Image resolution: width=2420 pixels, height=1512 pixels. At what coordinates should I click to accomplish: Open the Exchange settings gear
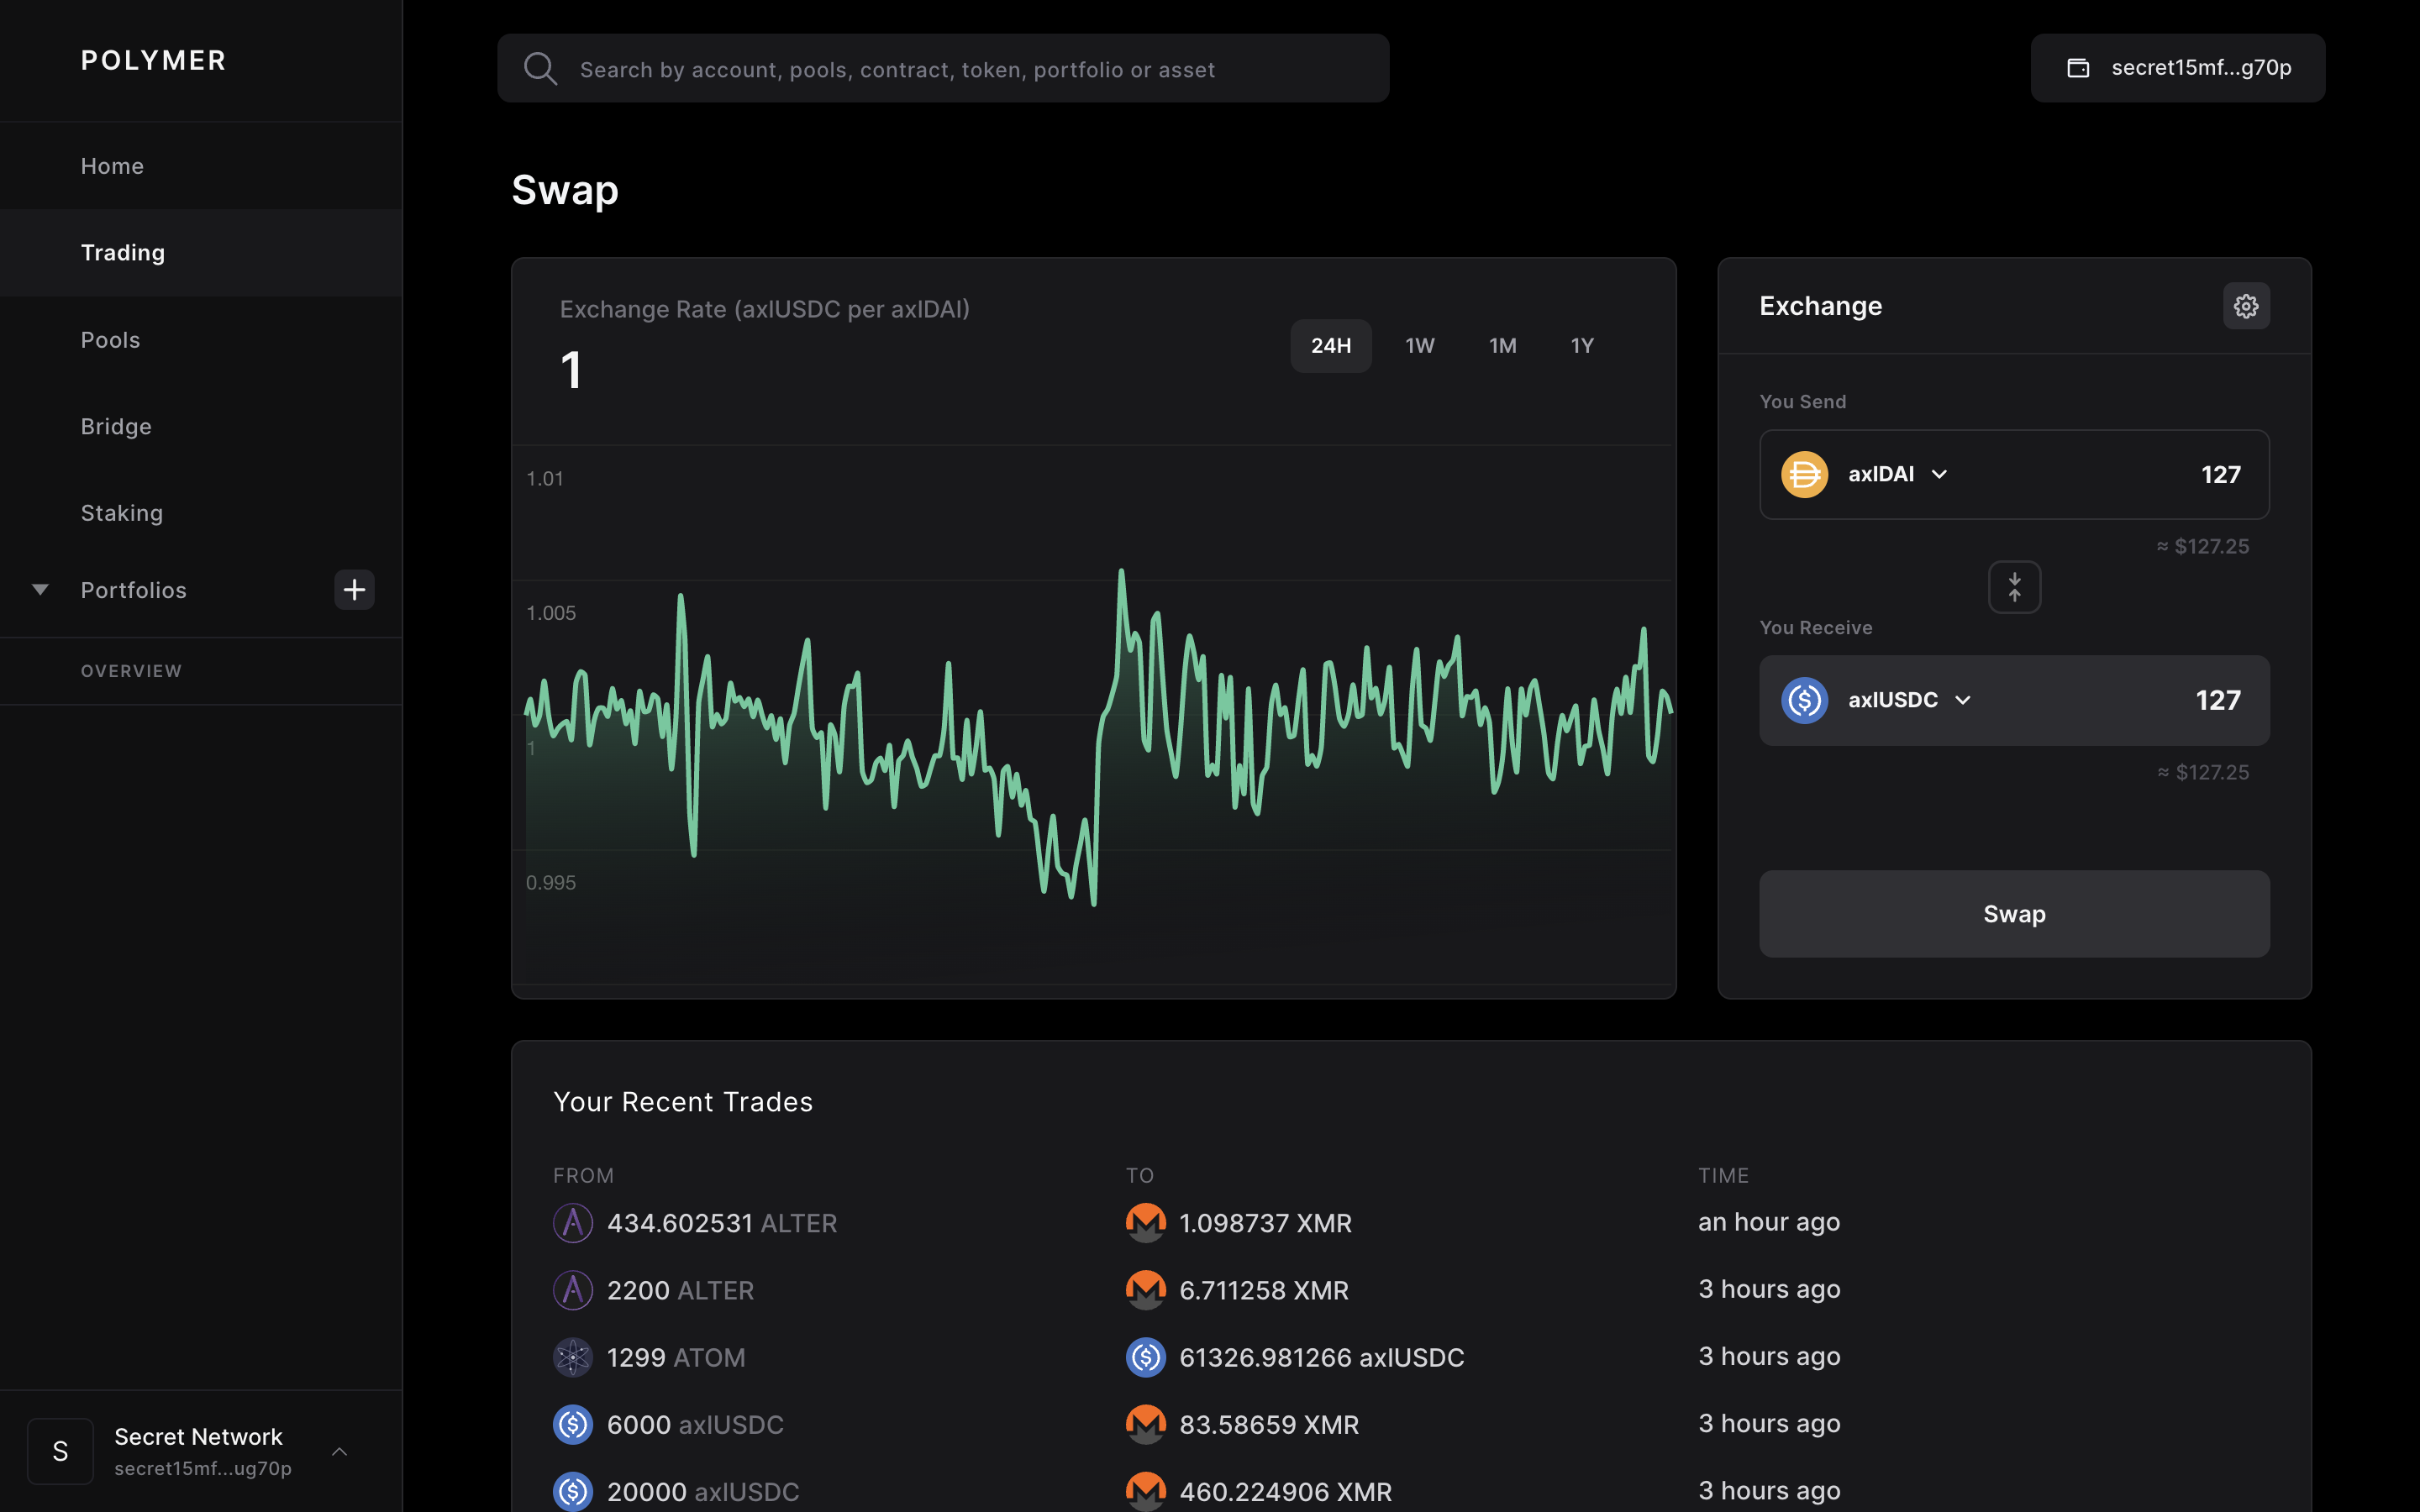2245,305
